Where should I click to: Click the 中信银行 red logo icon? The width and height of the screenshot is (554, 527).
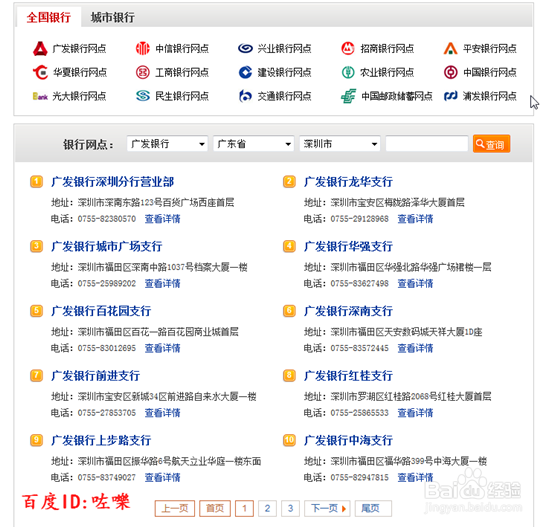pos(143,48)
